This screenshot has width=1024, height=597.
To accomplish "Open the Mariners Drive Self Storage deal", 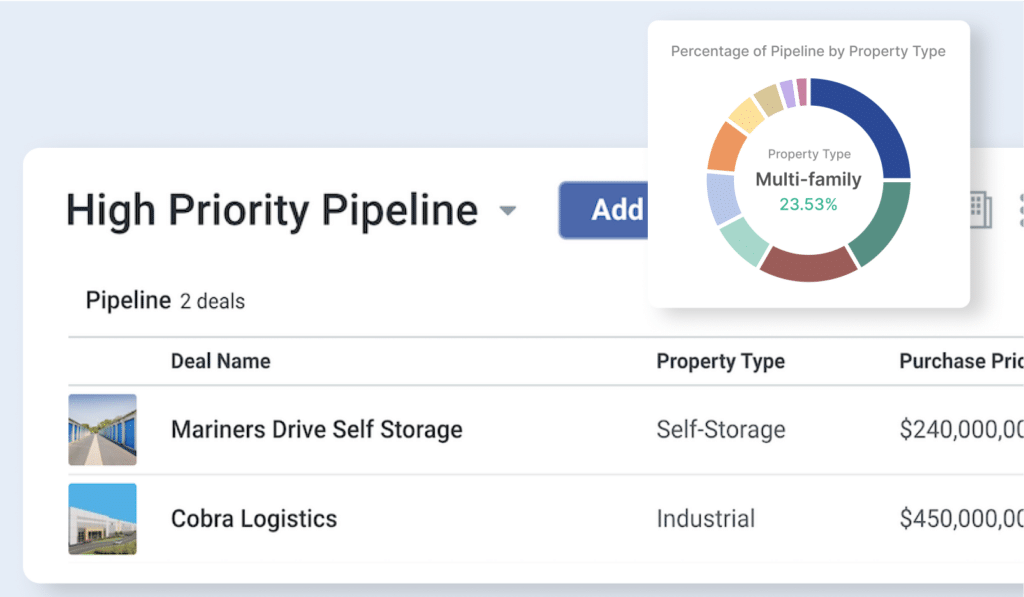I will coord(316,429).
